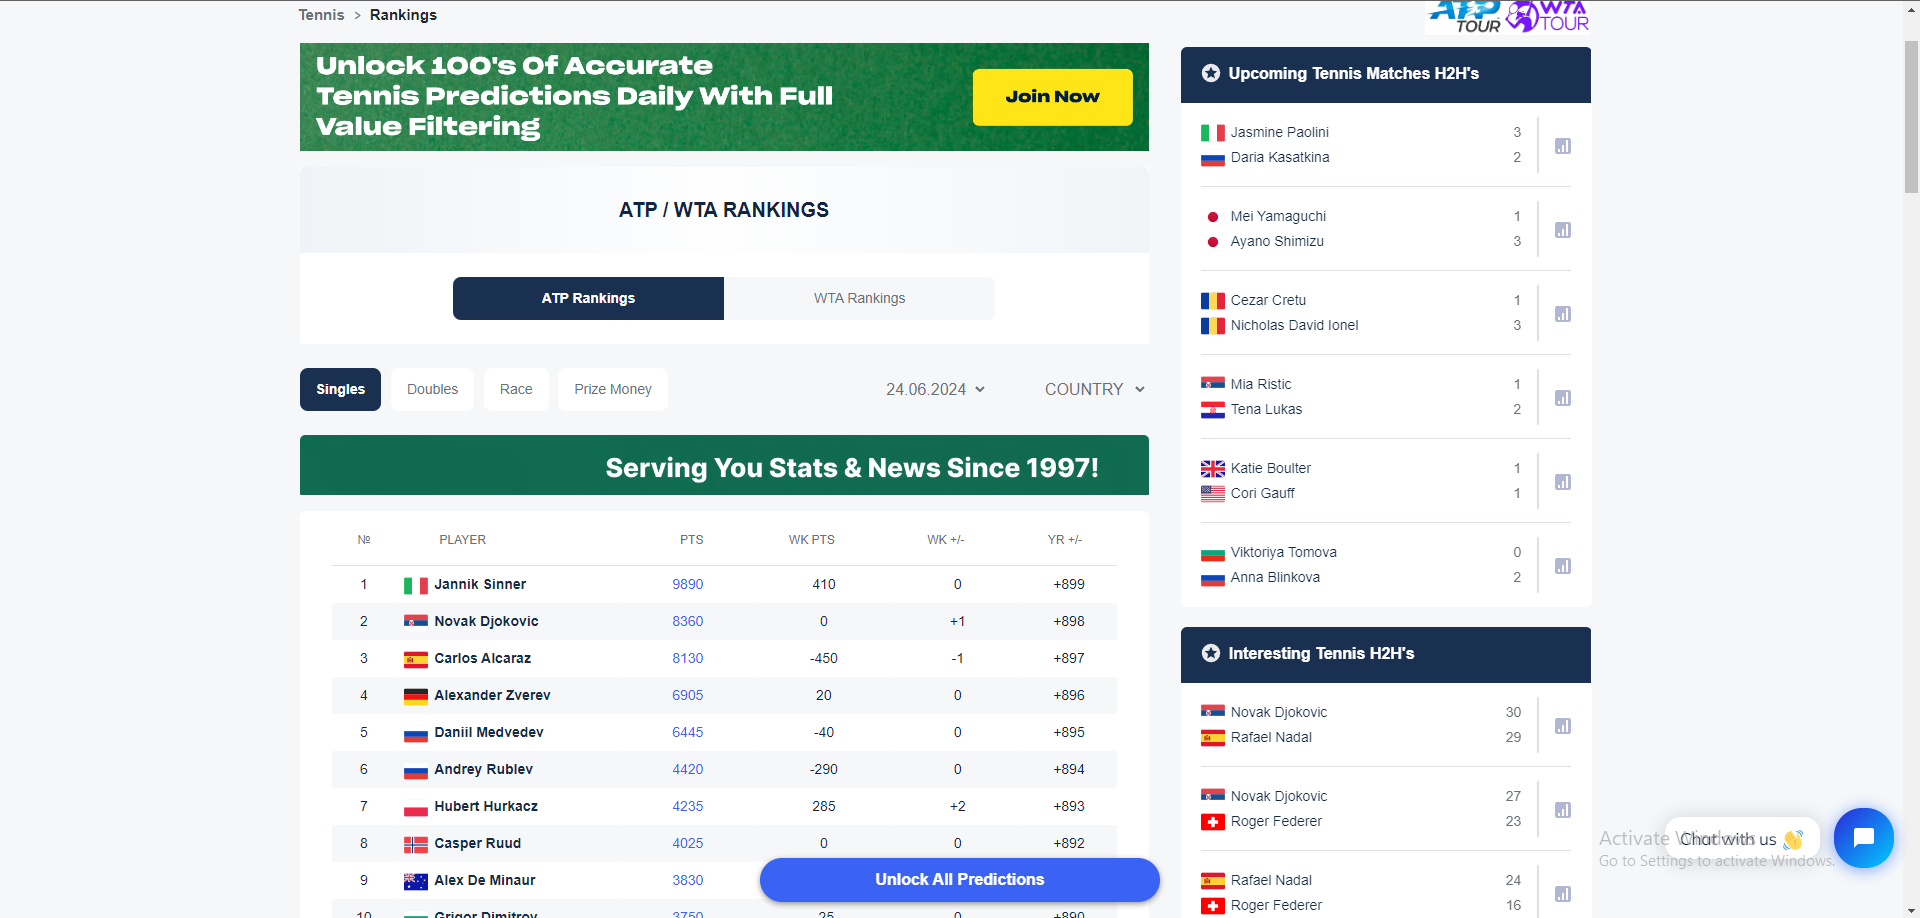This screenshot has height=918, width=1920.
Task: Click the PTS column header
Action: point(692,540)
